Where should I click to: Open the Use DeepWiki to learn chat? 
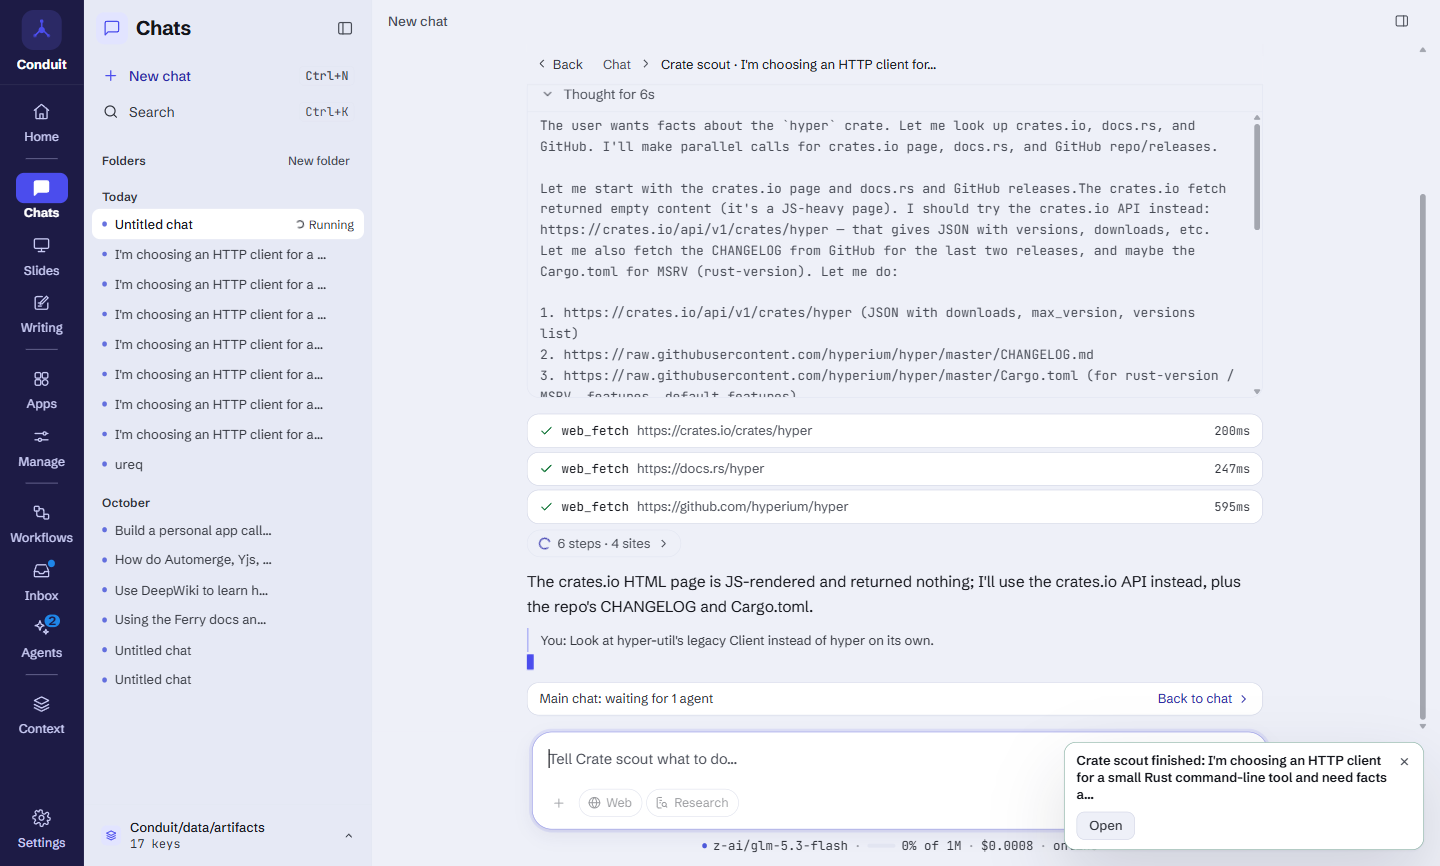[228, 591]
